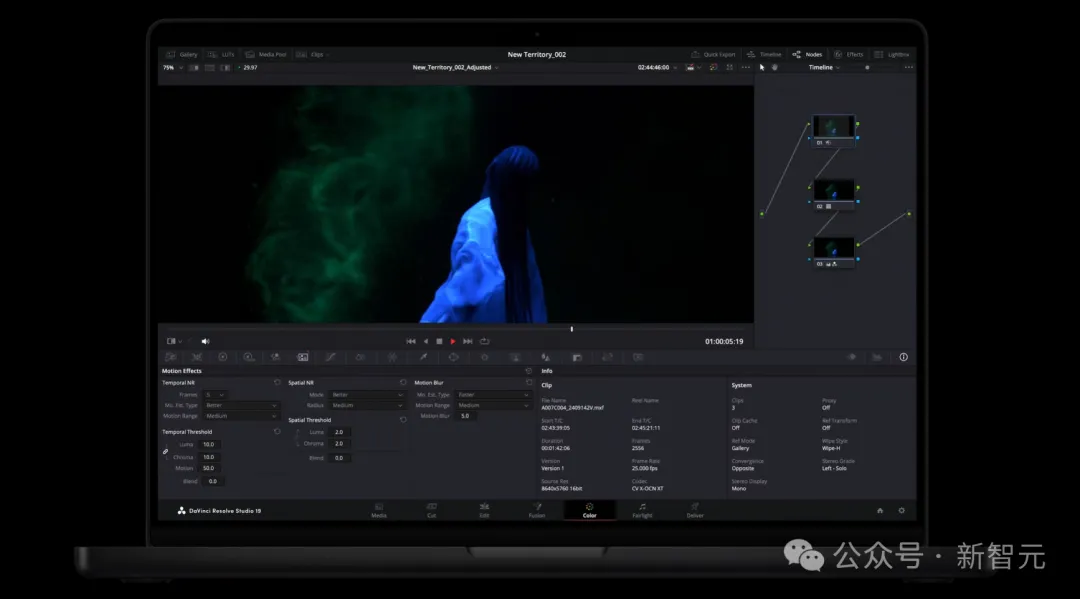The height and width of the screenshot is (599, 1080).
Task: Mute the viewer audio
Action: tap(205, 341)
